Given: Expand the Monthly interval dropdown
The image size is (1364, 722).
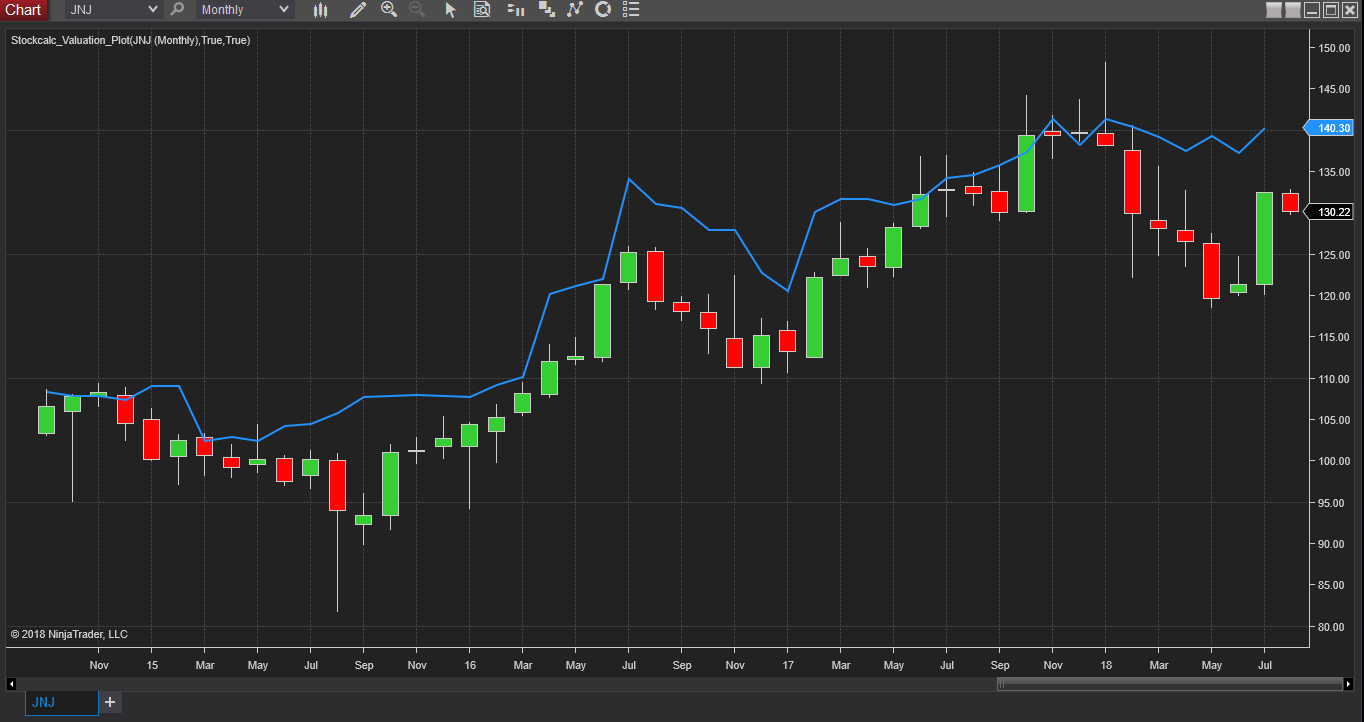Looking at the screenshot, I should click(x=244, y=10).
